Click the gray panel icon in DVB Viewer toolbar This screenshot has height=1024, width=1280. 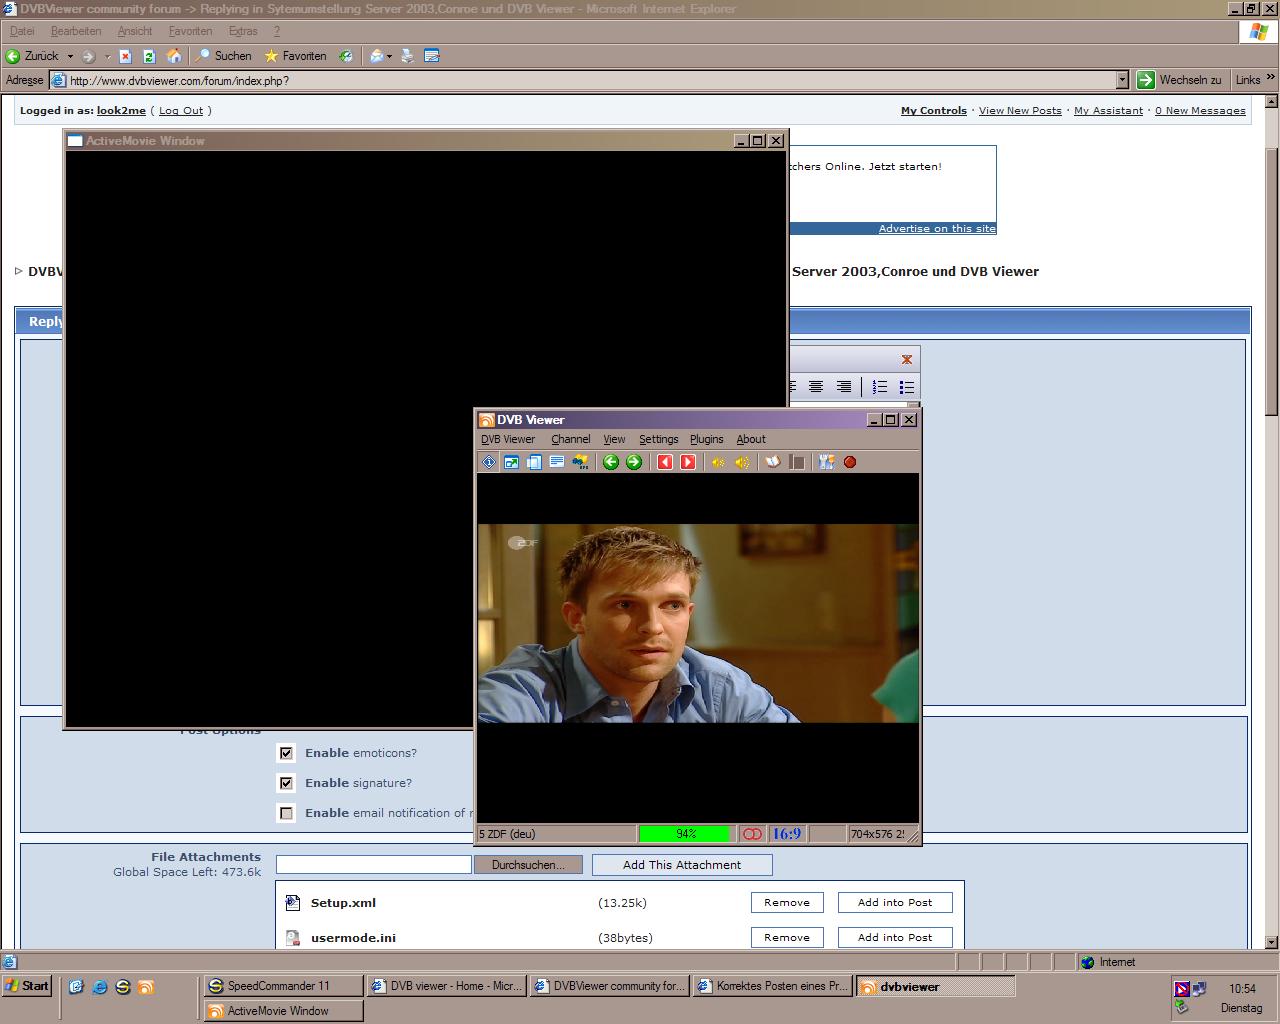[x=797, y=462]
